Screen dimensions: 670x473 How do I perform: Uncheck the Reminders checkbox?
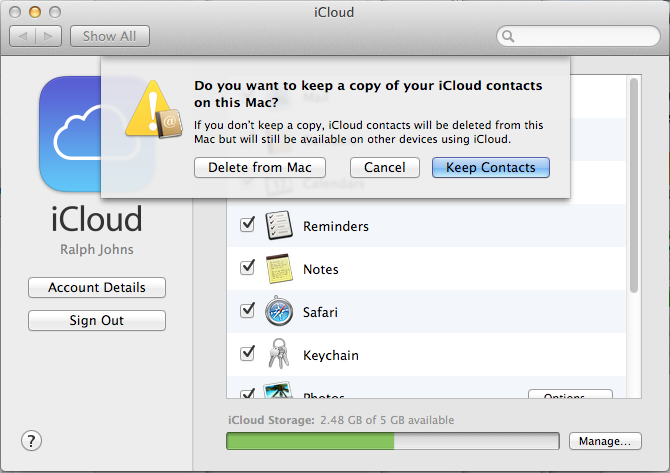[x=248, y=226]
